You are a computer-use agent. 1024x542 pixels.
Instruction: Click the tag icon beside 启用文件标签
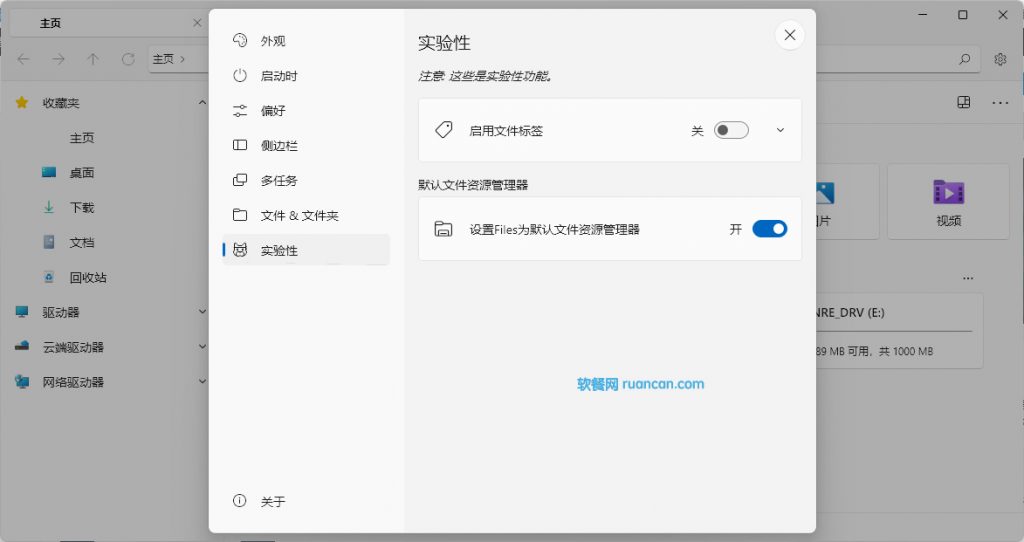tap(444, 130)
